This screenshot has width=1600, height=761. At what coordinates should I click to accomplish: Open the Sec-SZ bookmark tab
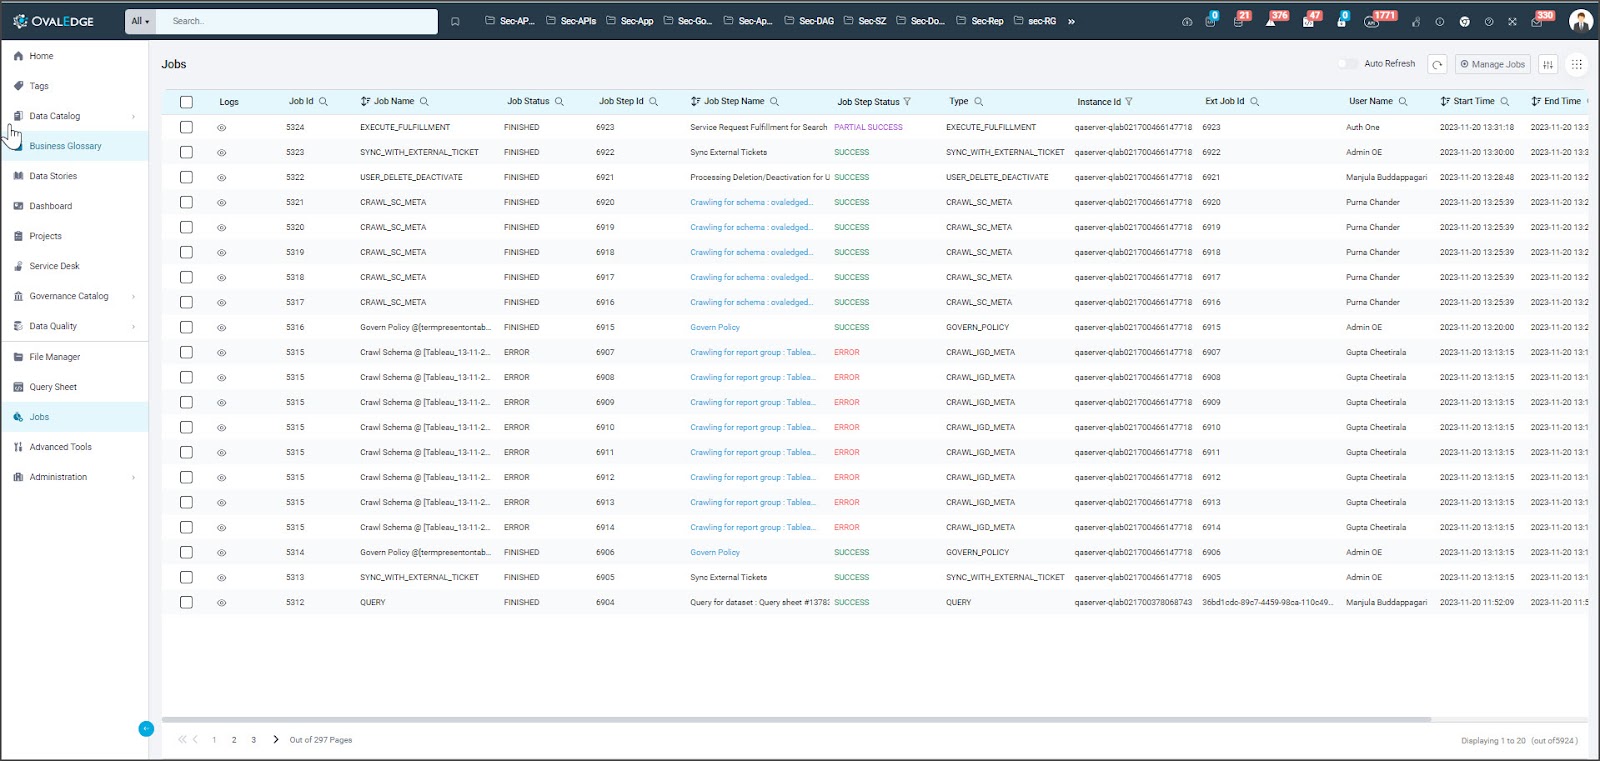point(865,21)
